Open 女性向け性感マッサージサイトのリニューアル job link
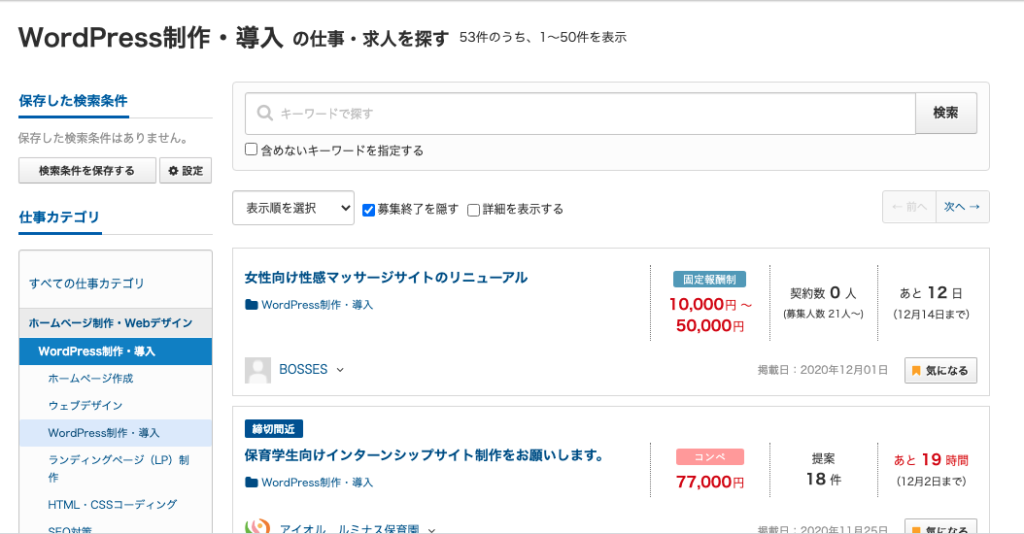1024x534 pixels. [386, 277]
